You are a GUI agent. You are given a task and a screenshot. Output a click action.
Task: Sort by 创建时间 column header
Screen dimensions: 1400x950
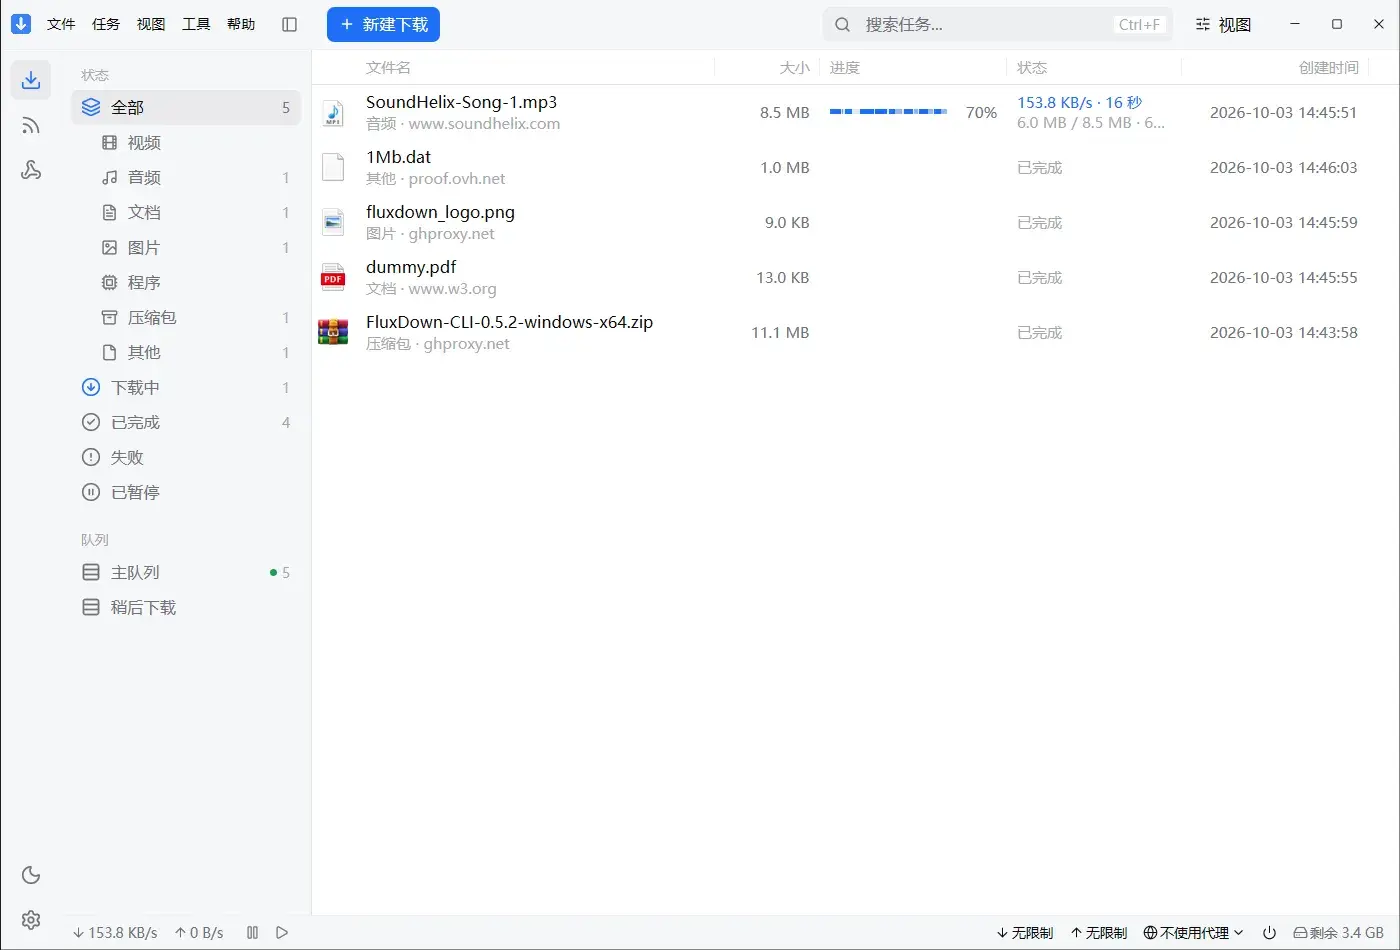[1328, 67]
